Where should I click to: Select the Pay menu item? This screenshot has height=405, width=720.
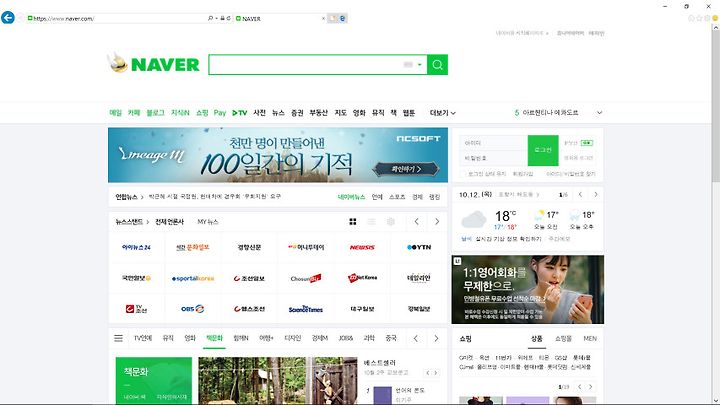pyautogui.click(x=220, y=112)
